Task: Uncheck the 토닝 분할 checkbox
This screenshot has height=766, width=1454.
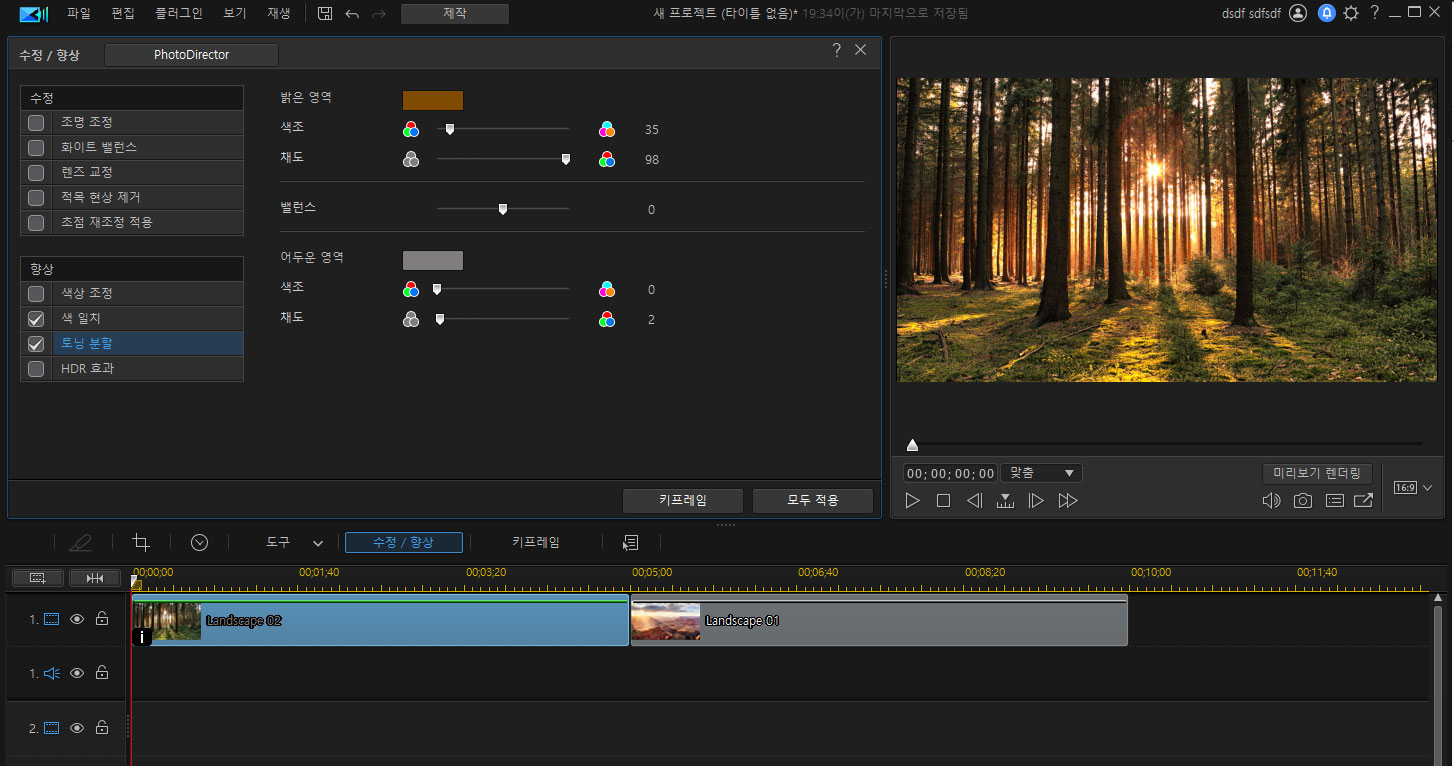Action: tap(36, 344)
